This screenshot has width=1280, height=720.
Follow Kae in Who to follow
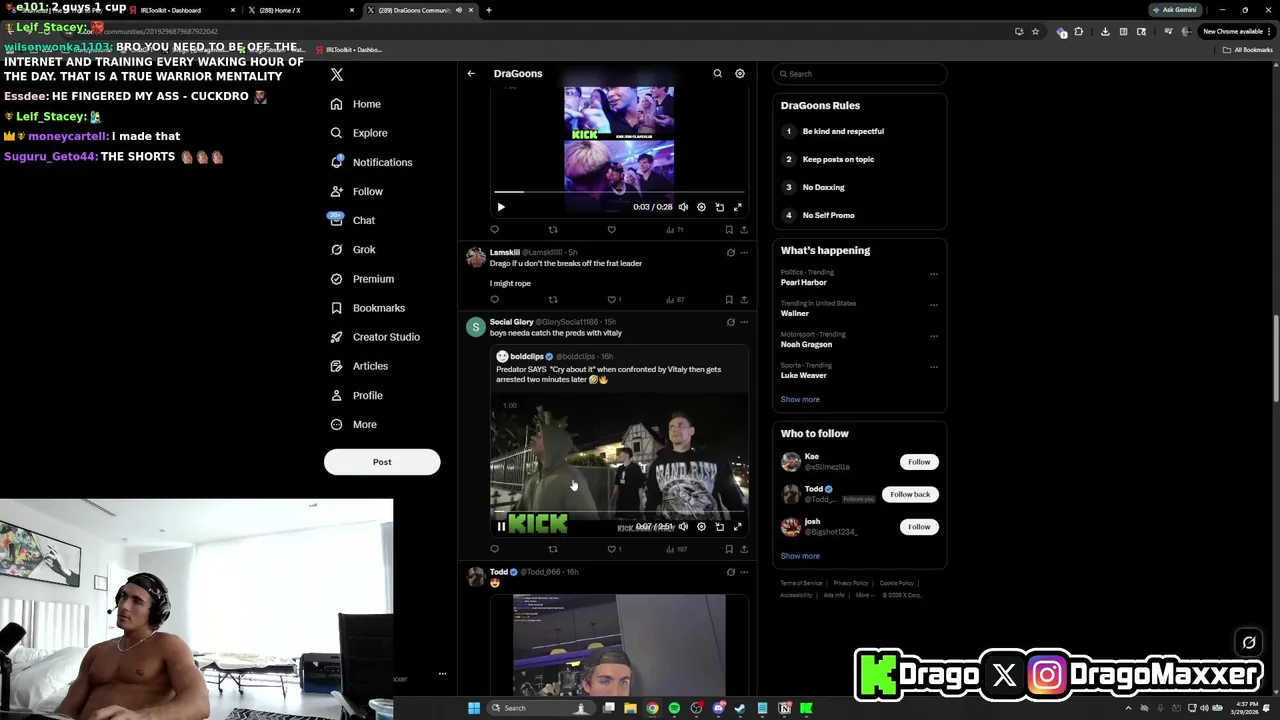point(919,462)
